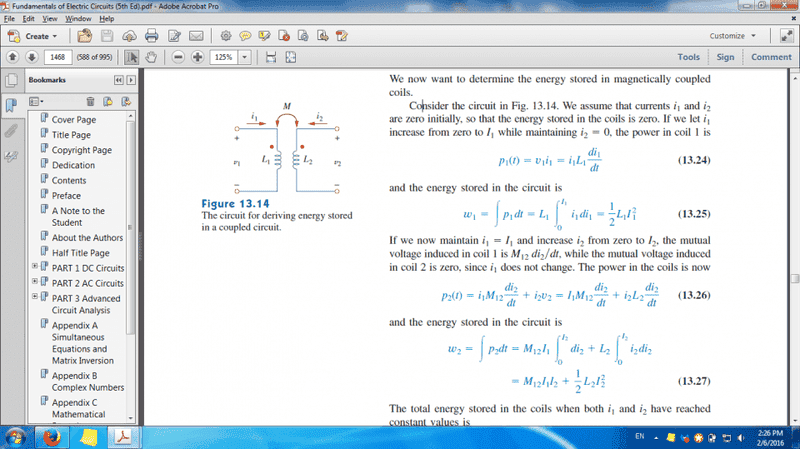
Task: Toggle the Bookmarks navigation panel icon
Action: tap(11, 105)
